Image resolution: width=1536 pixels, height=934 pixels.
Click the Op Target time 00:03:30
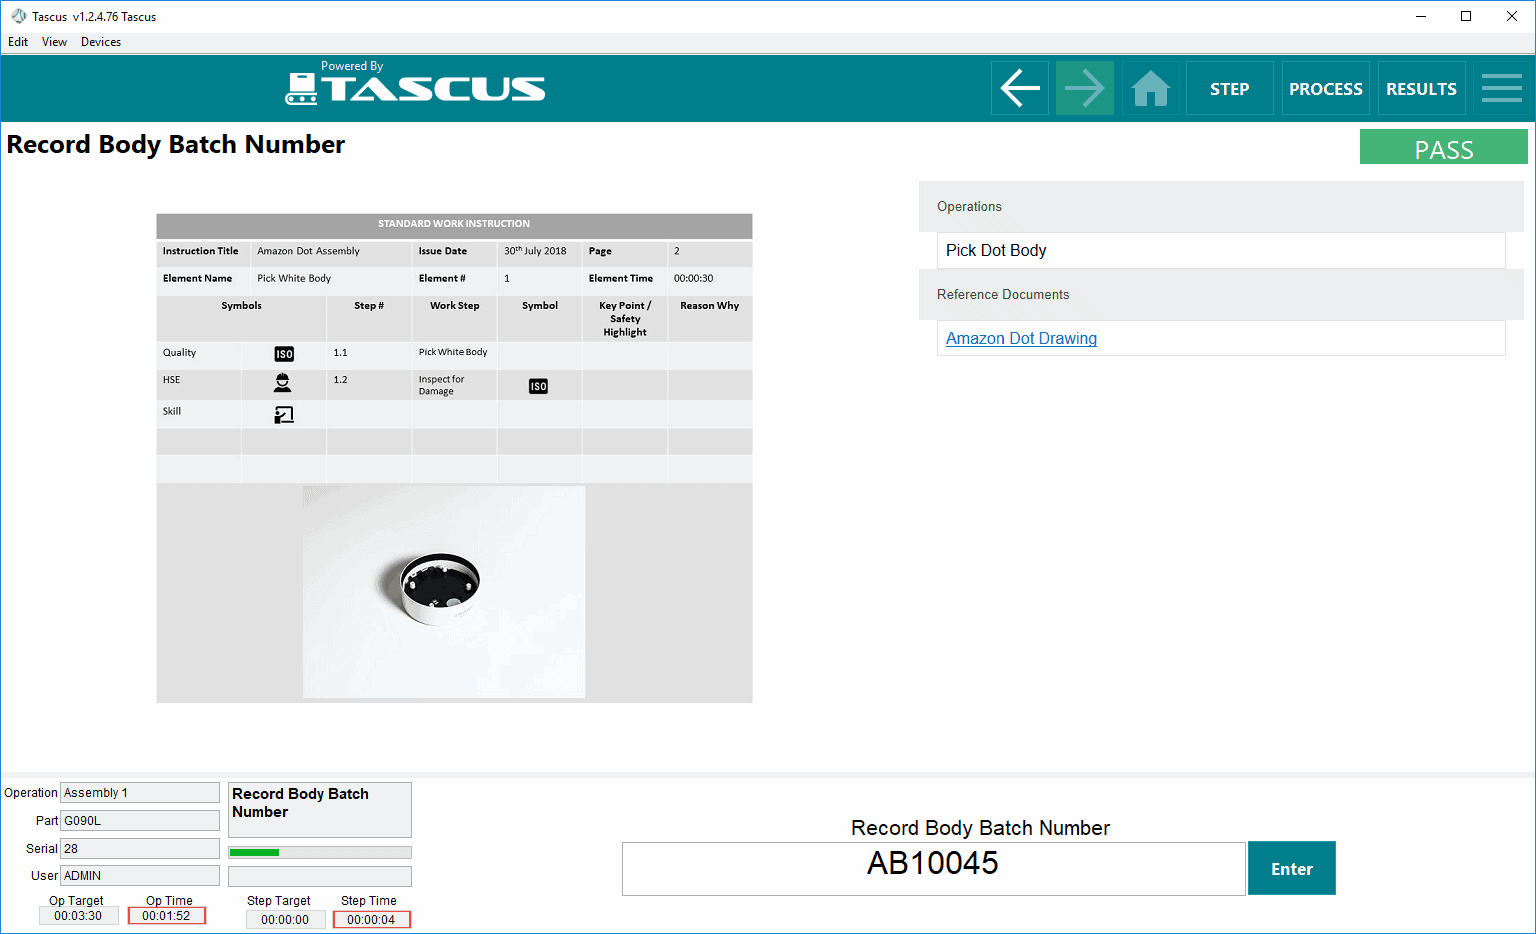pos(78,915)
